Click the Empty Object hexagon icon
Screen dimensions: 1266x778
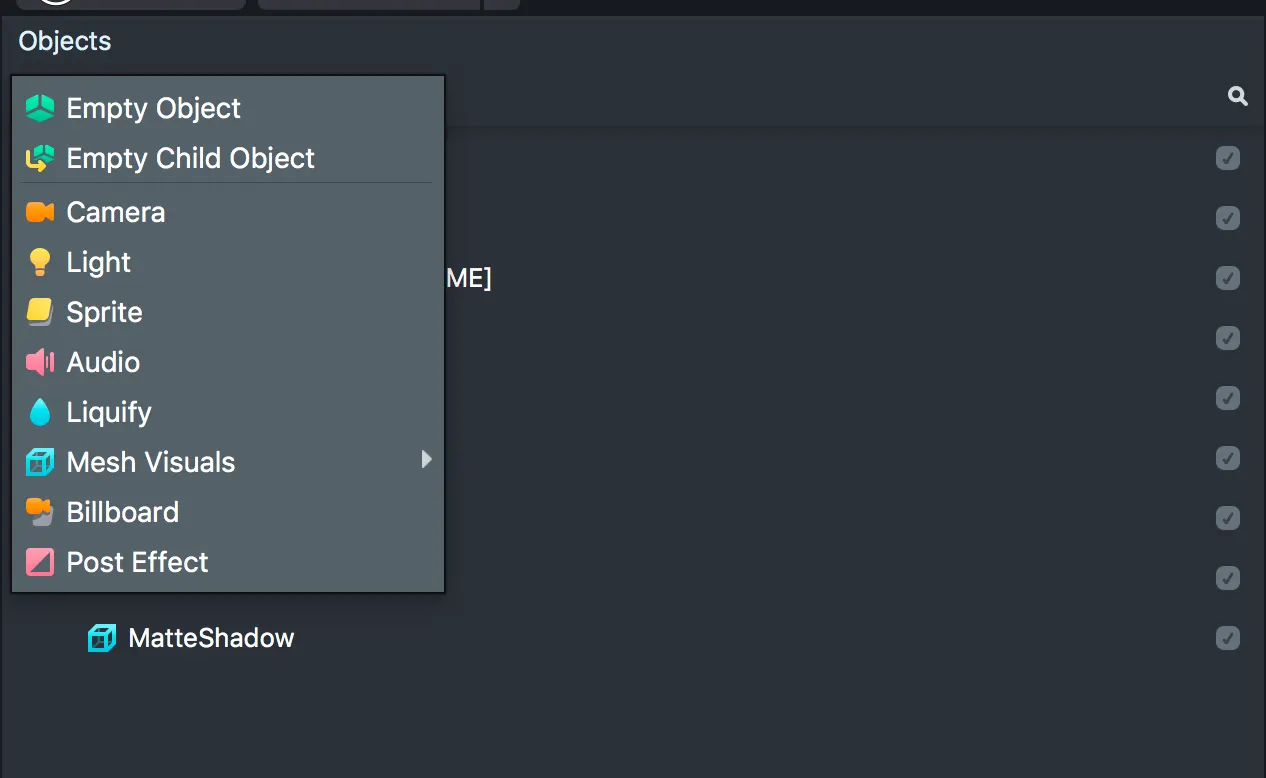tap(41, 107)
